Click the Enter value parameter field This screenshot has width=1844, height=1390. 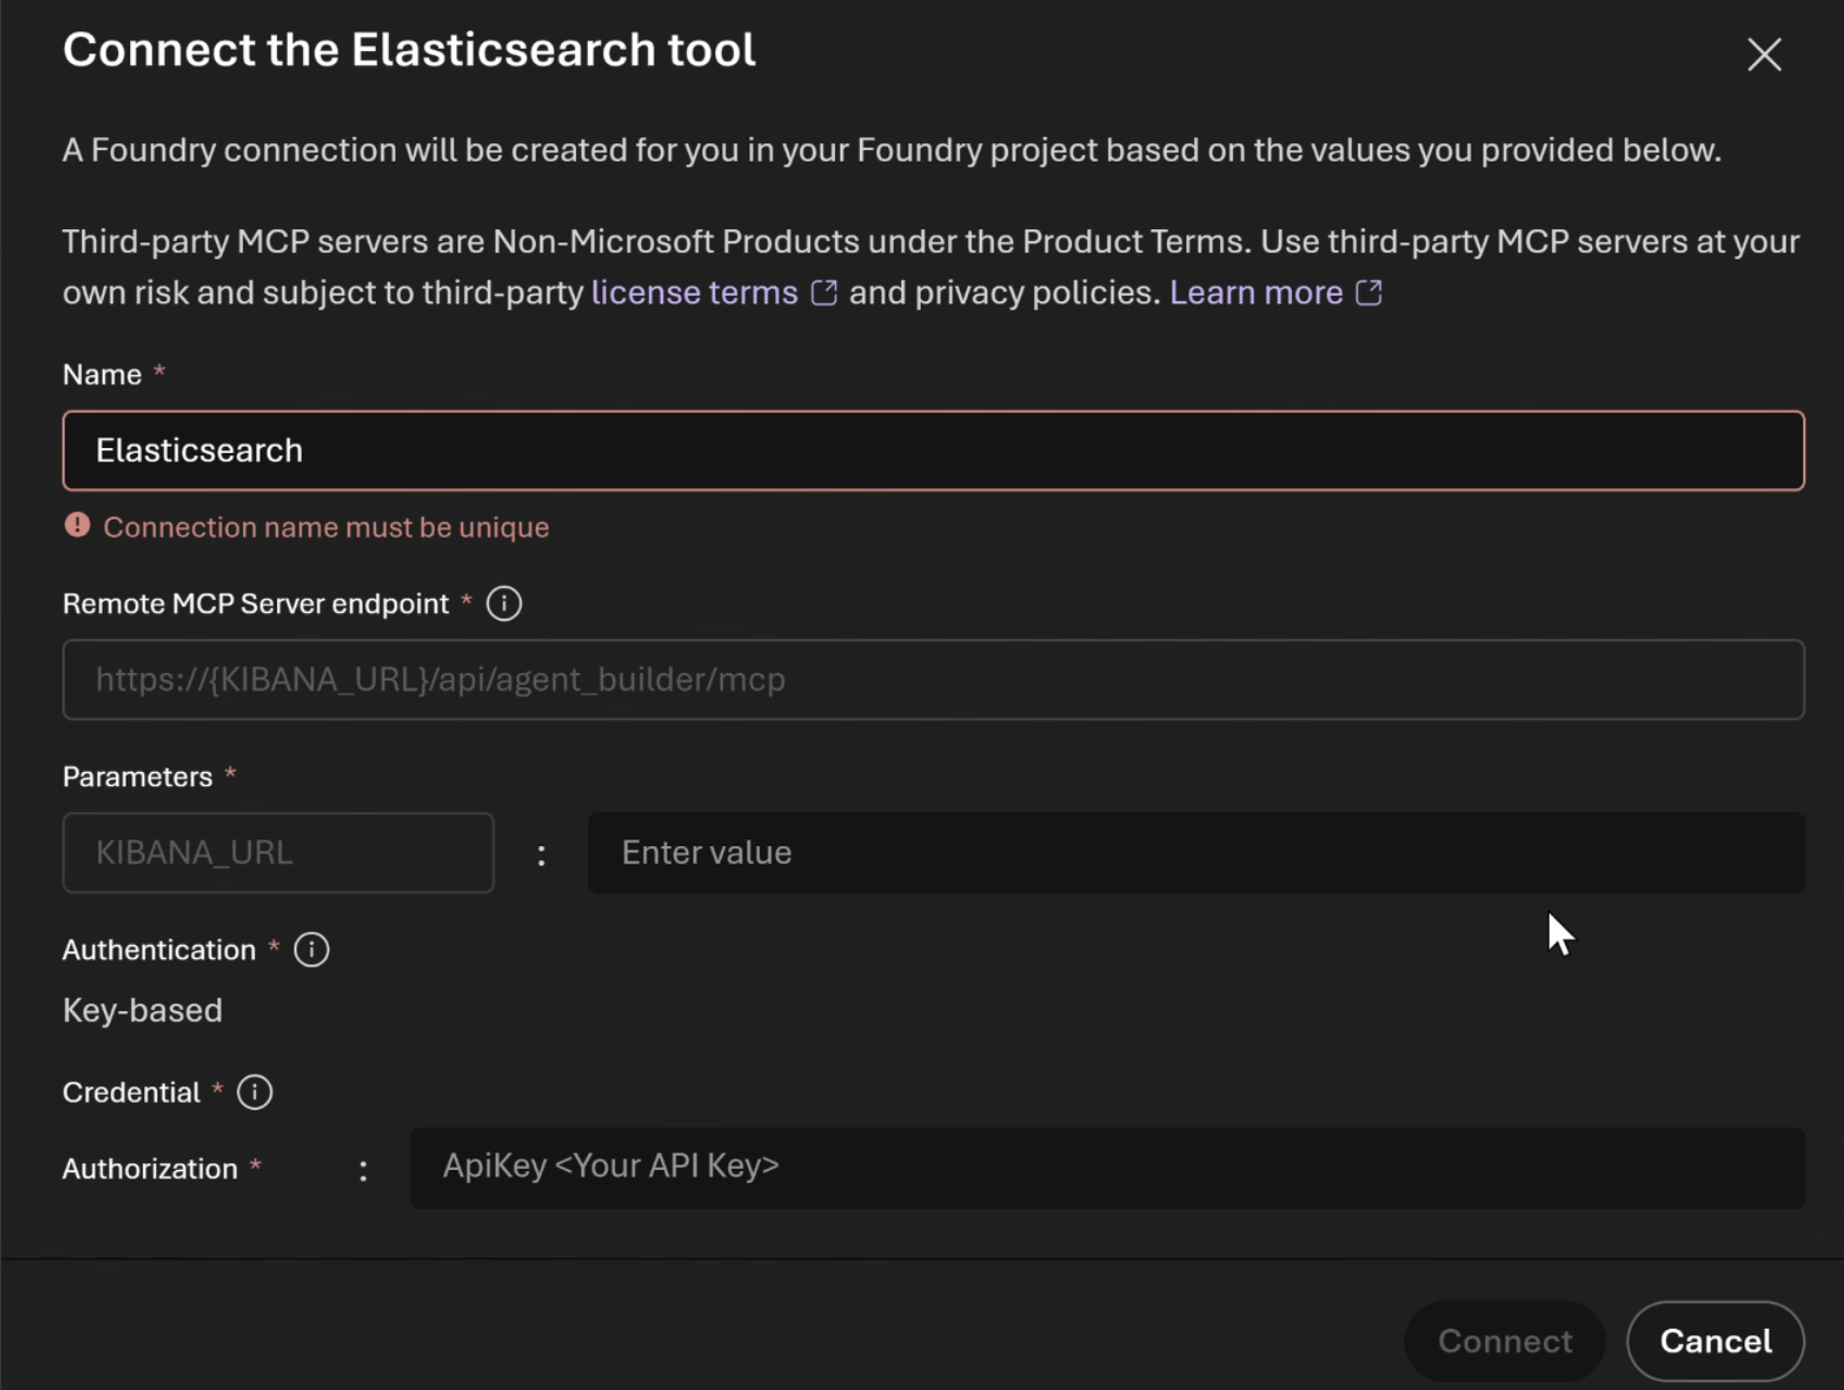click(x=1195, y=852)
